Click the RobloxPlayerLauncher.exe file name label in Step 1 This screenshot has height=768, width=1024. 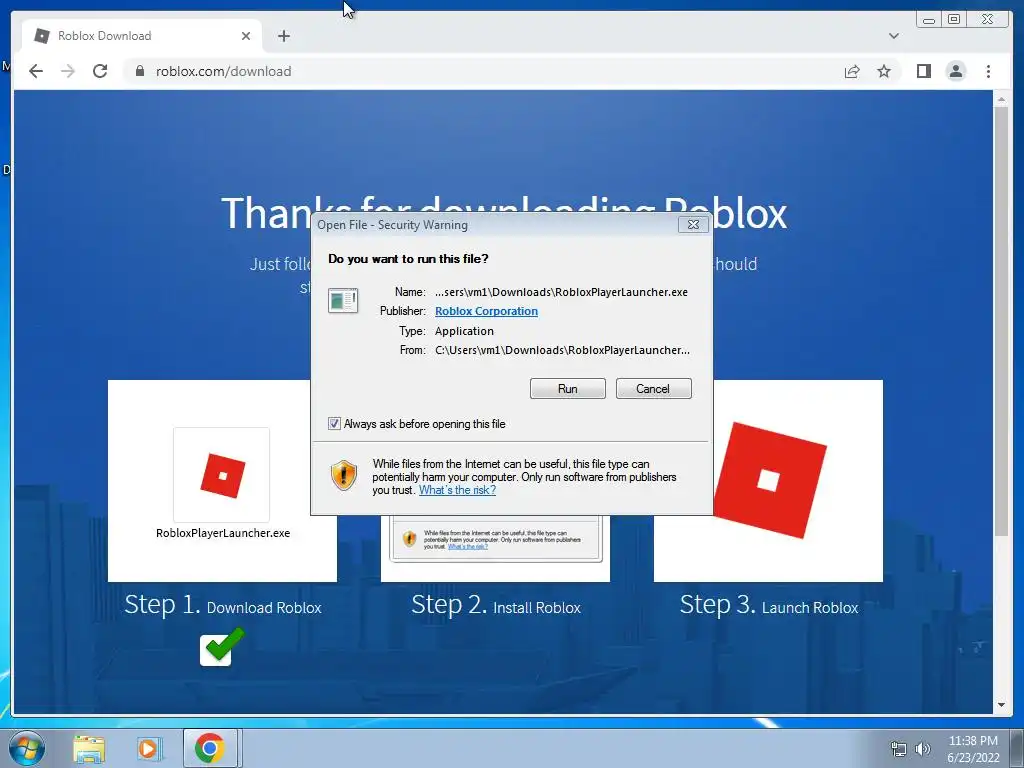point(223,533)
